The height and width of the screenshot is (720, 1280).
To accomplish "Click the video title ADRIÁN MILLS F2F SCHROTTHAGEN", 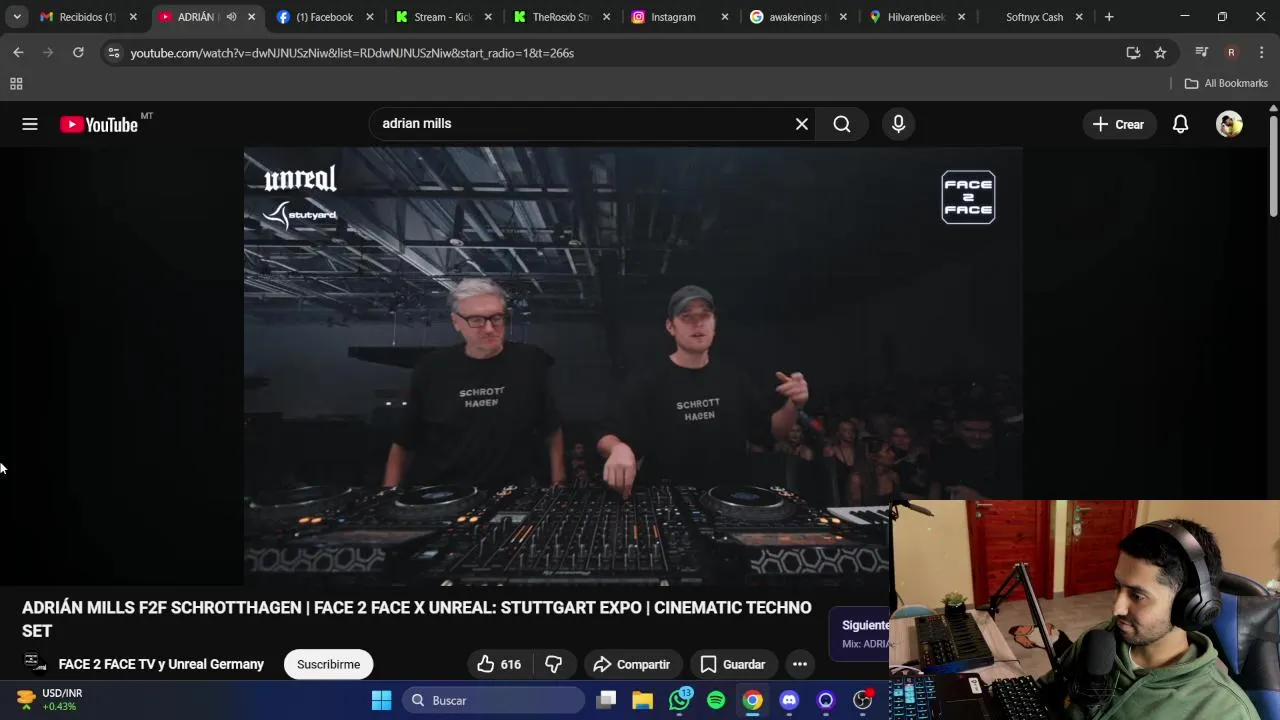I will [417, 619].
